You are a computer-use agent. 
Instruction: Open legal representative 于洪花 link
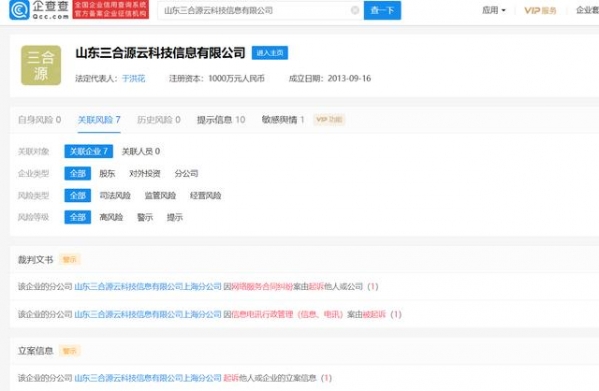point(133,79)
